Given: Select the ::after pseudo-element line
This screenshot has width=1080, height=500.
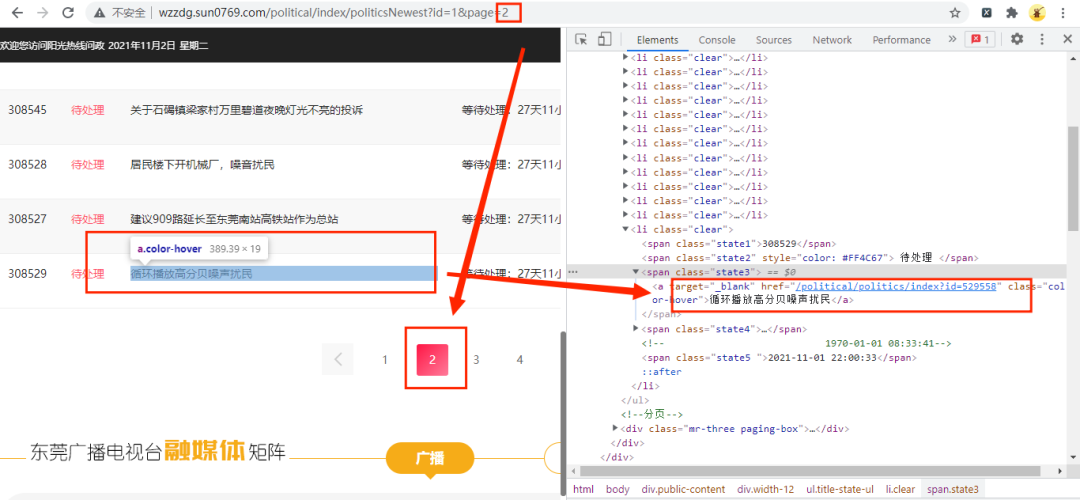Looking at the screenshot, I should click(661, 372).
